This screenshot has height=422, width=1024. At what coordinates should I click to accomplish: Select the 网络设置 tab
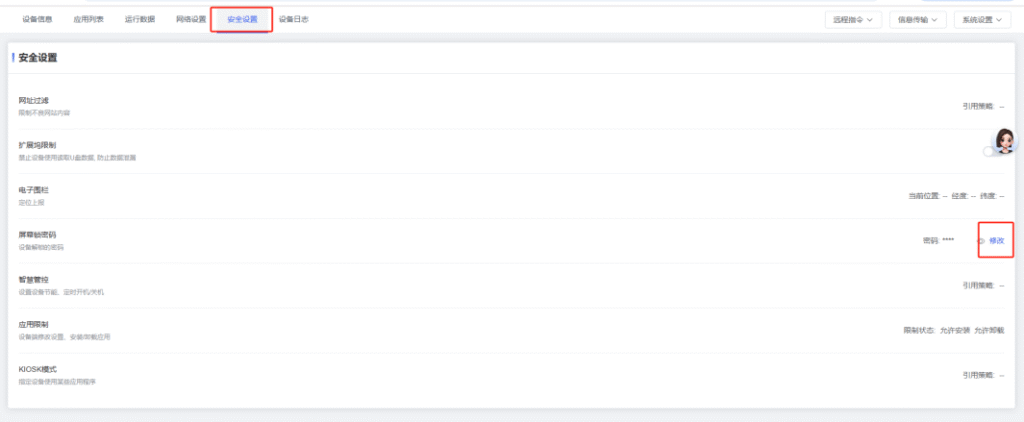coord(191,19)
